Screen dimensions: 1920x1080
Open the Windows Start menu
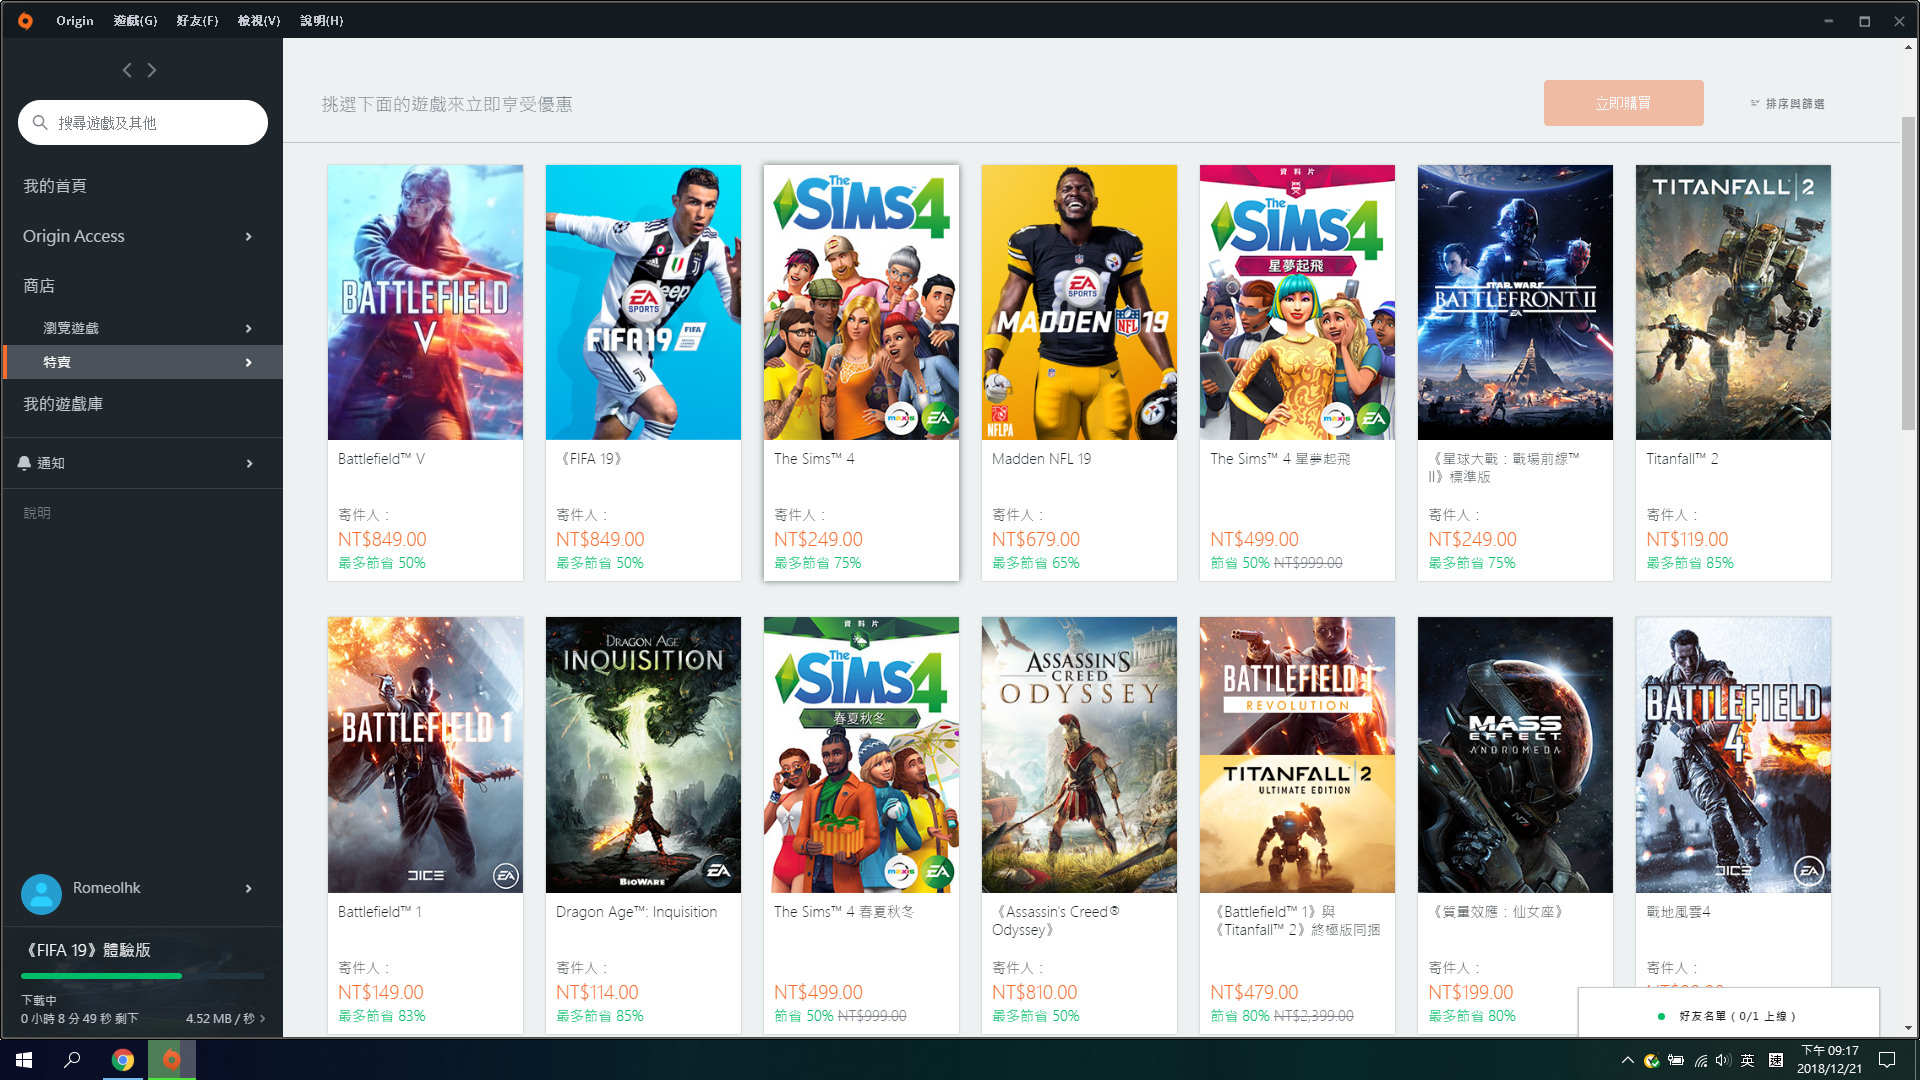(24, 1060)
